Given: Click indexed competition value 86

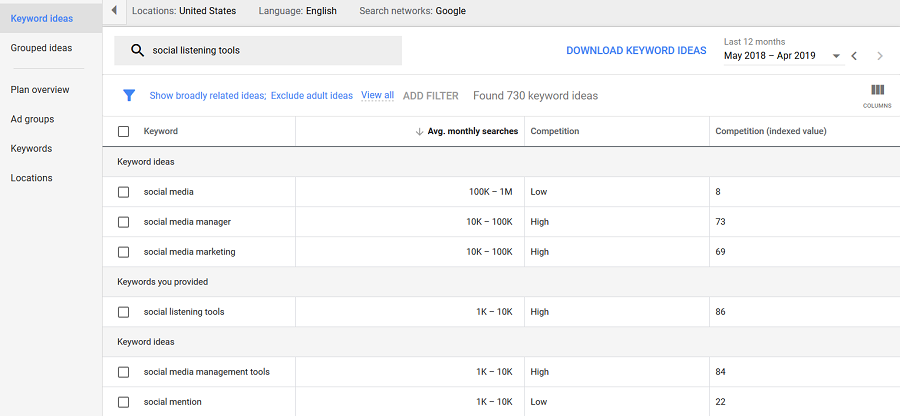Looking at the screenshot, I should click(x=720, y=312).
